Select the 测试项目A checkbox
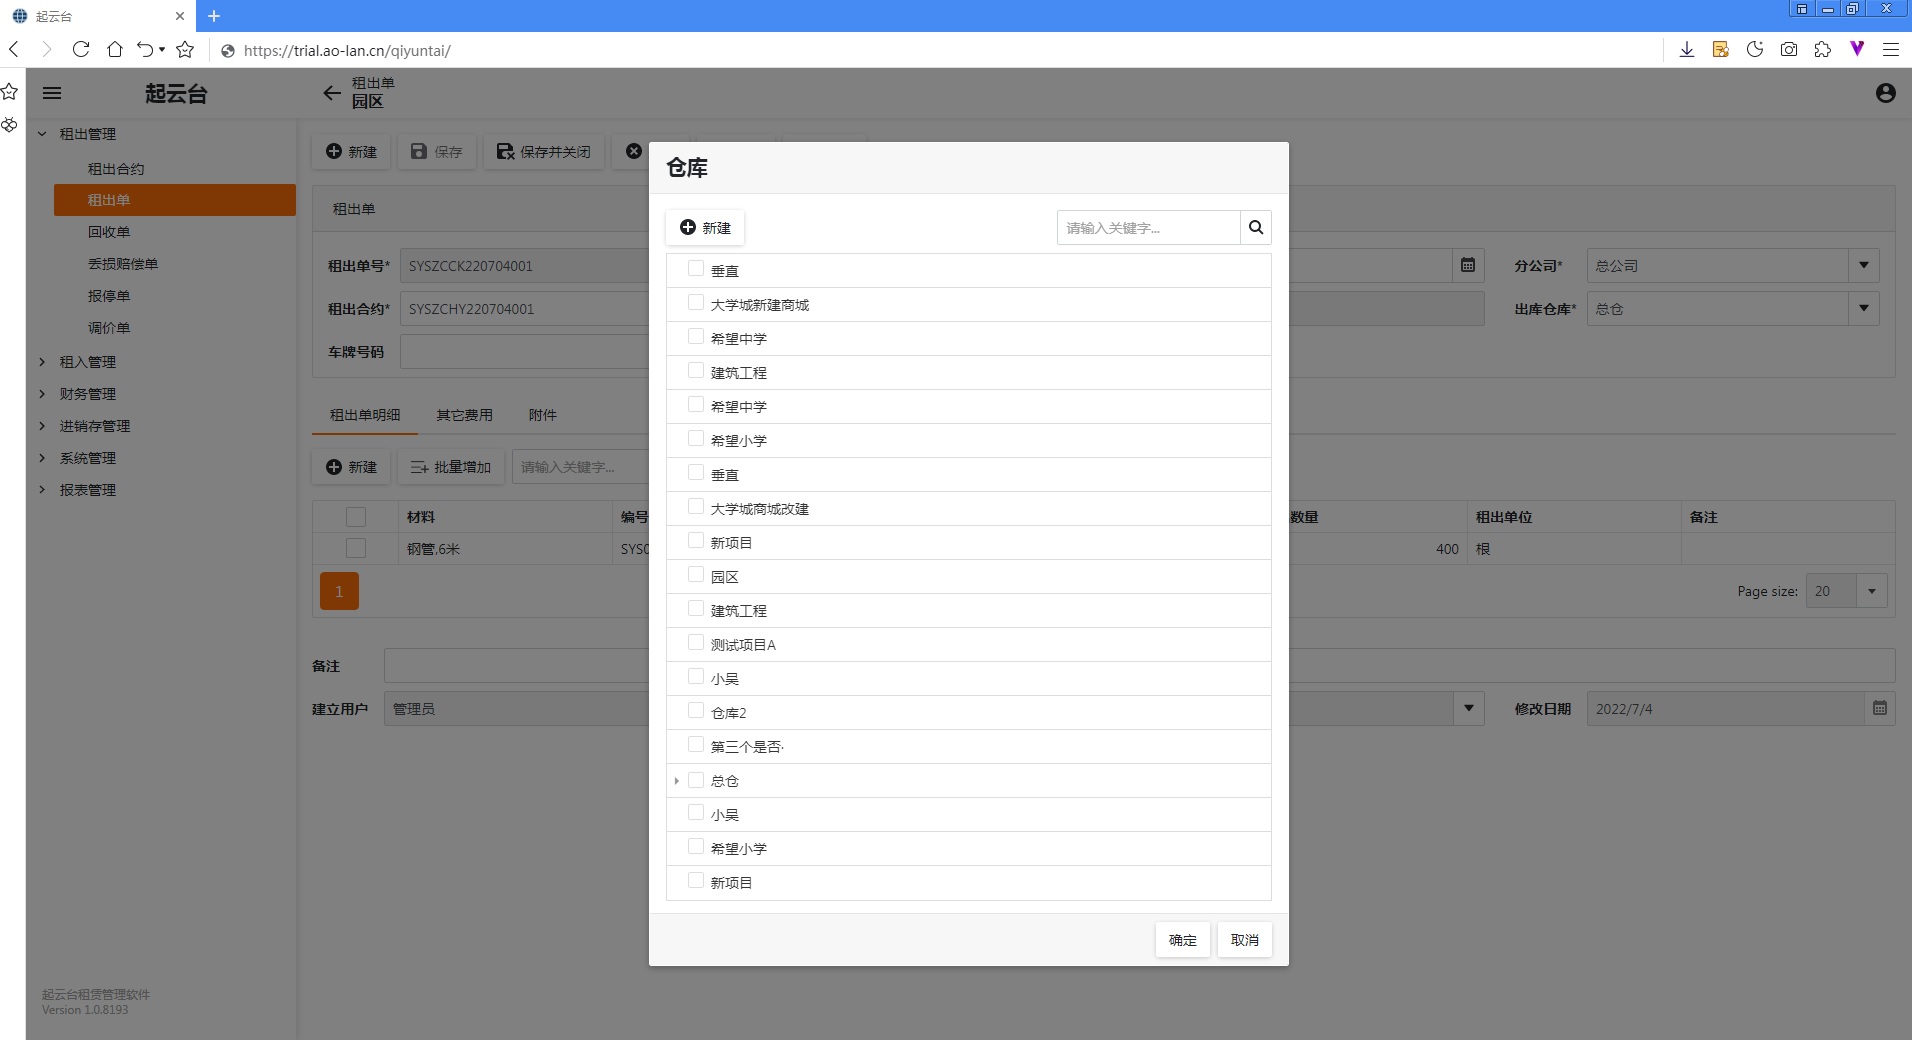The image size is (1912, 1040). (696, 643)
